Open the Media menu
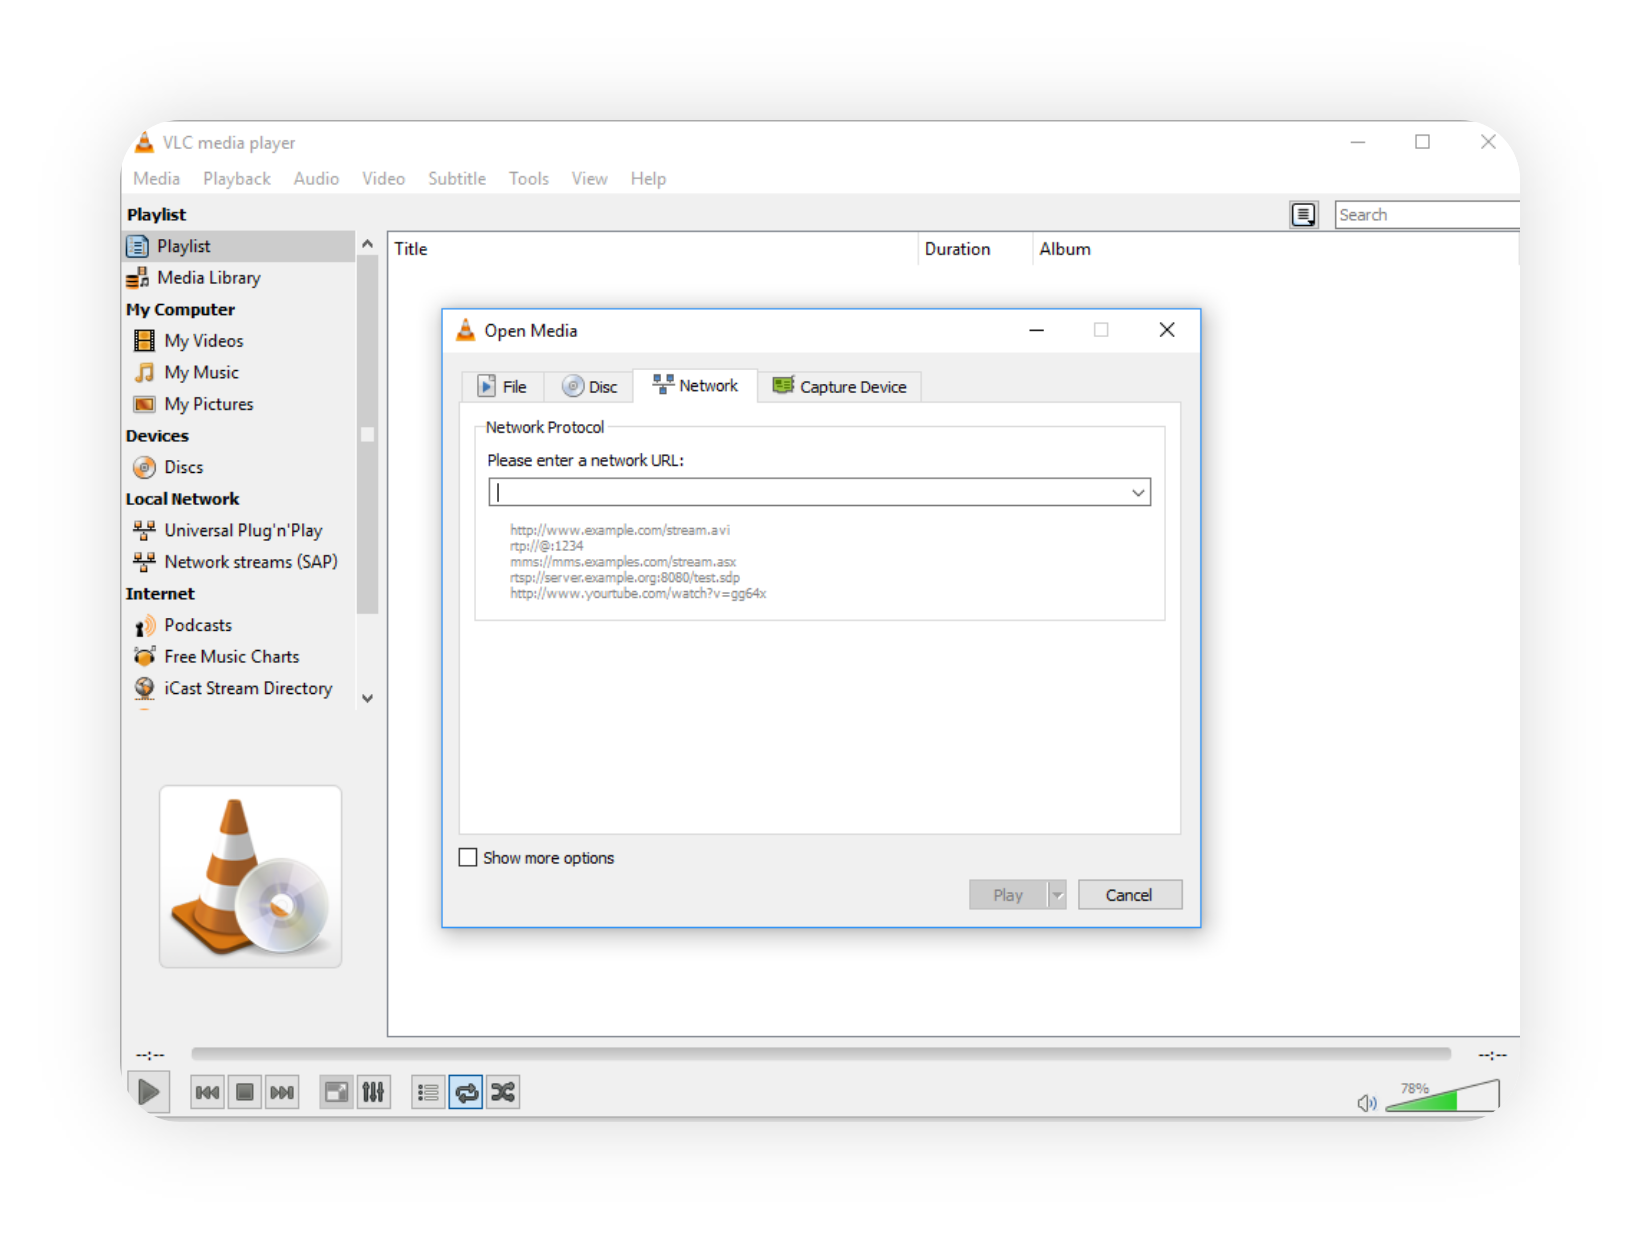The image size is (1640, 1242). [156, 178]
